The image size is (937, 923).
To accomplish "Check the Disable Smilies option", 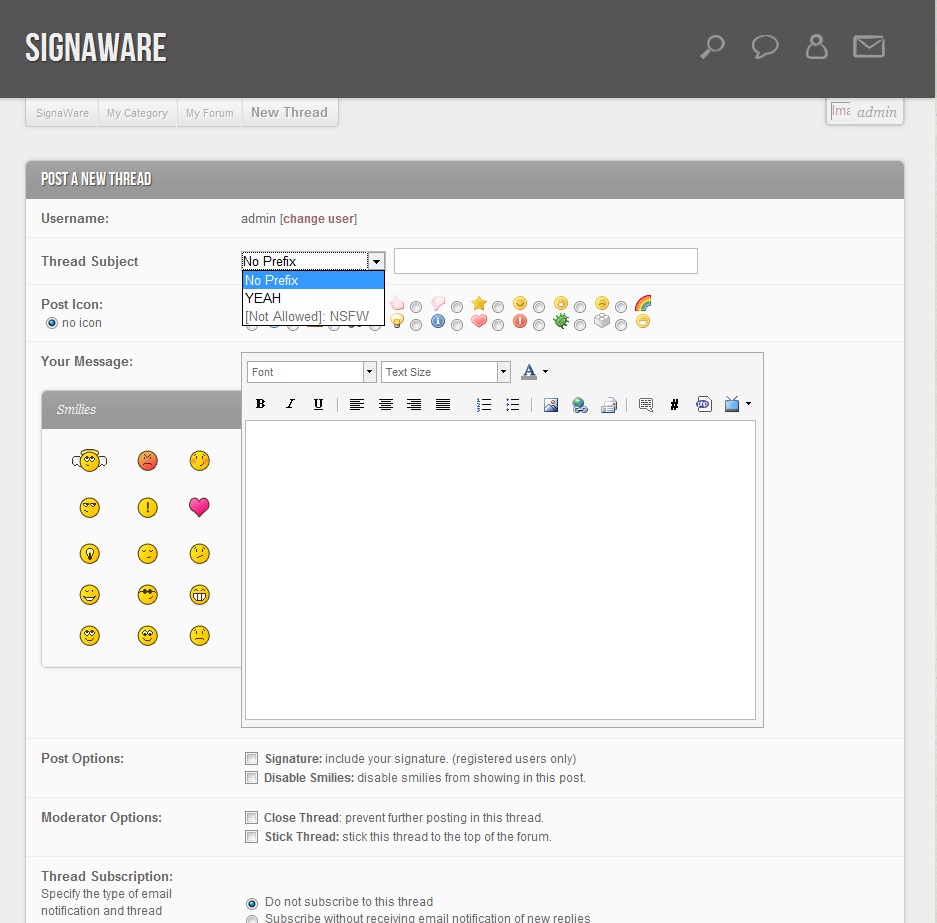I will pyautogui.click(x=252, y=778).
